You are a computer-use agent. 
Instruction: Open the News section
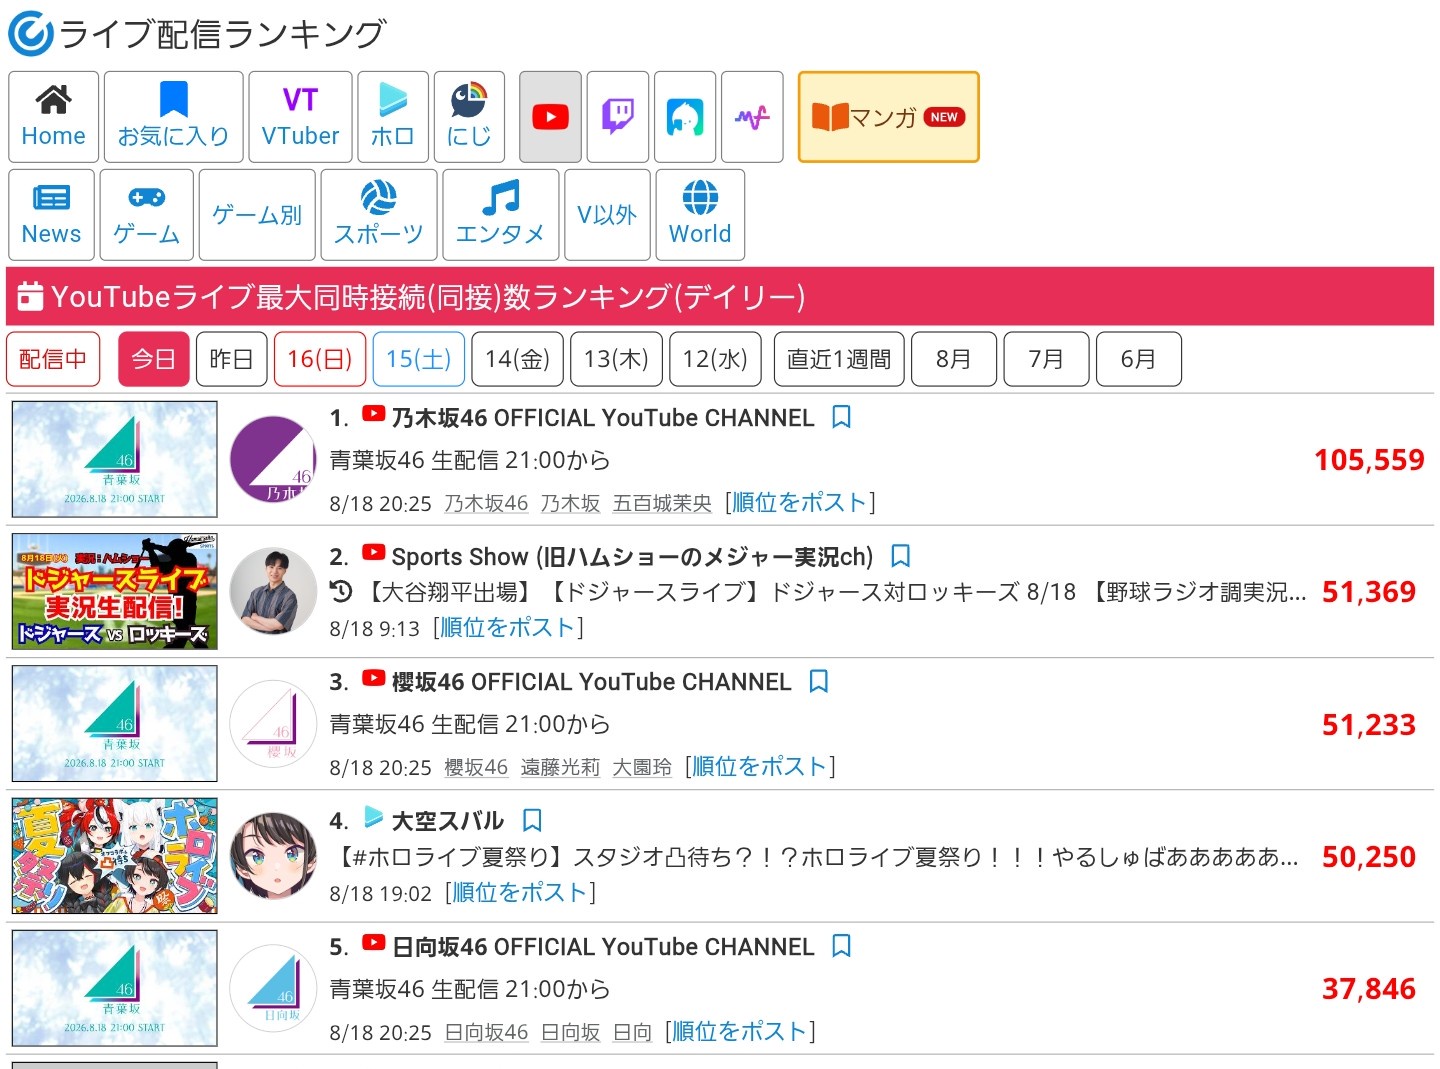click(52, 215)
